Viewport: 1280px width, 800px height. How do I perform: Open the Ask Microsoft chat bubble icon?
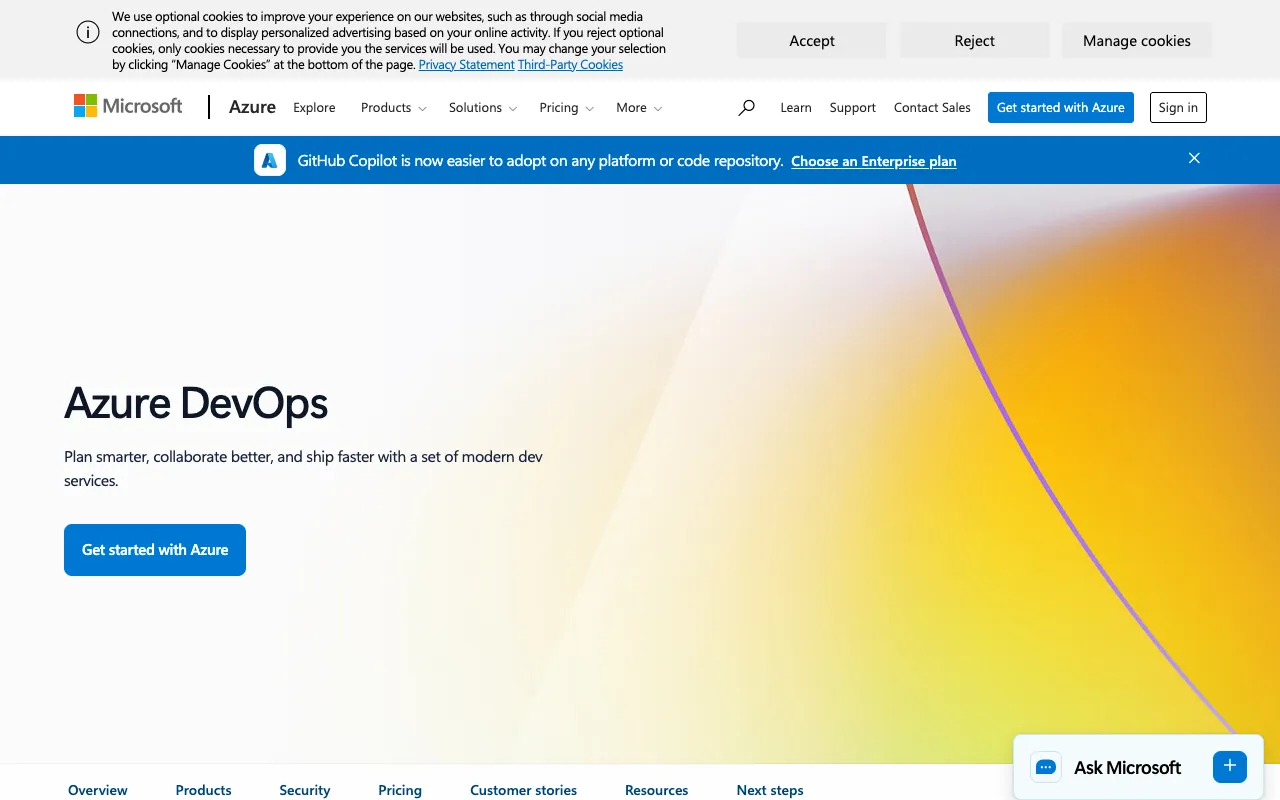[x=1046, y=767]
